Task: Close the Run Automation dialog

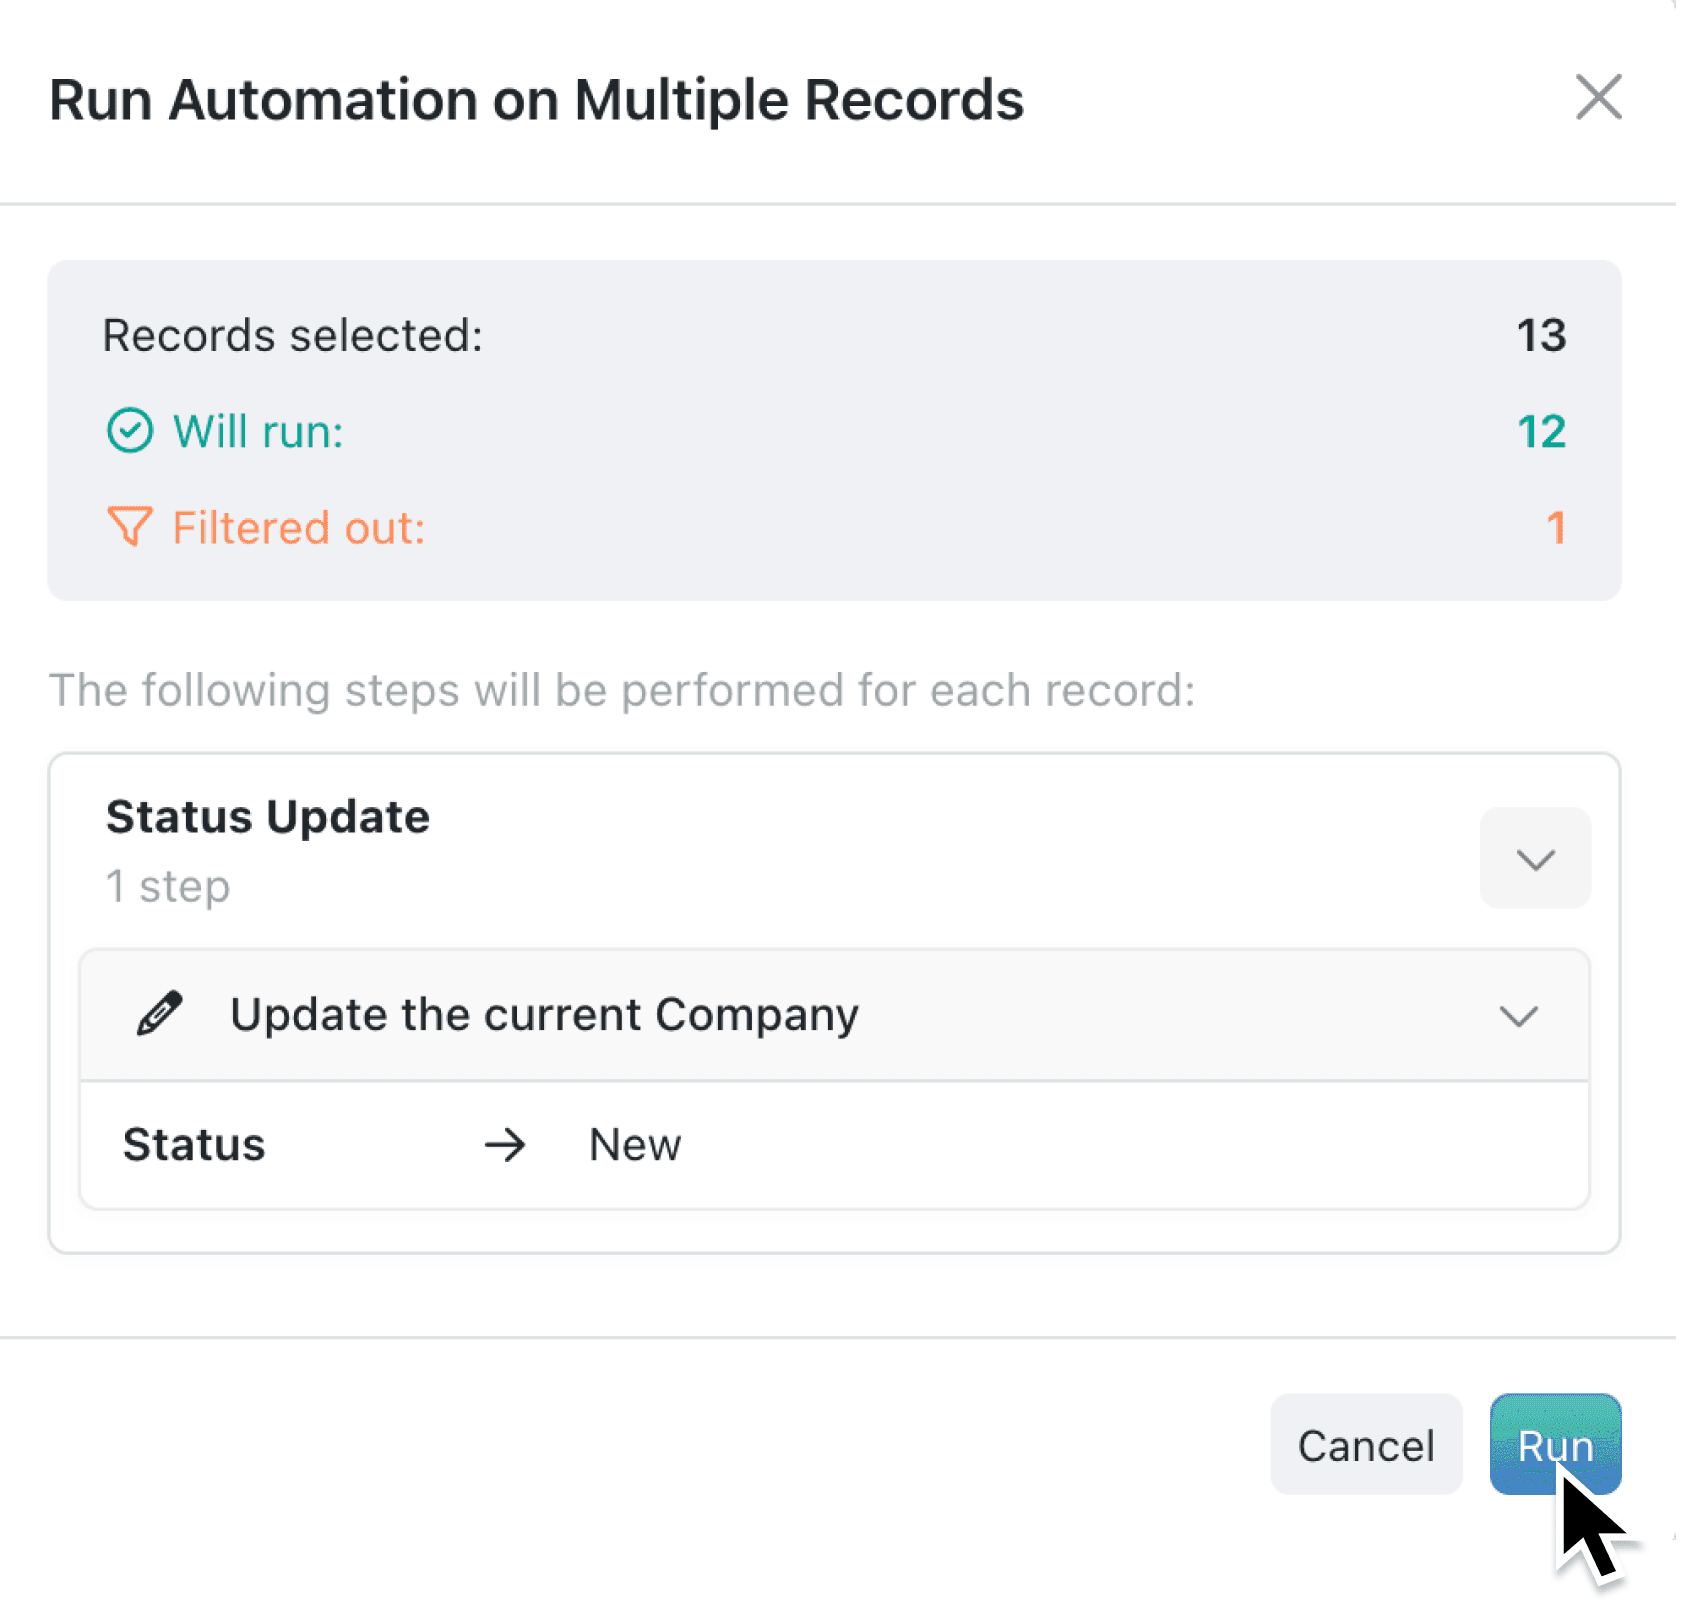Action: 1599,98
